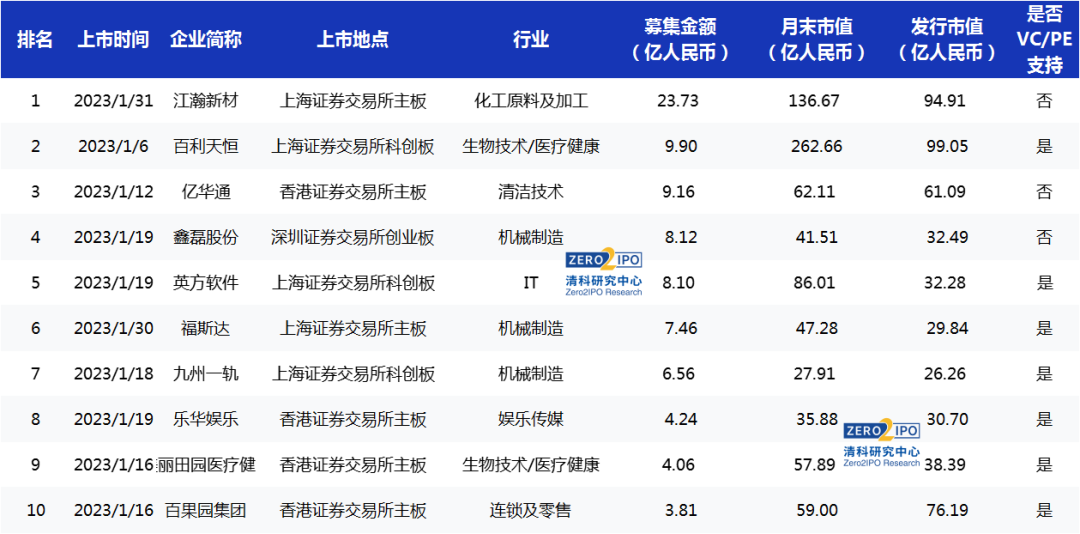Screen dimensions: 1080x534
Task: Select company name 英方软件
Action: point(206,283)
